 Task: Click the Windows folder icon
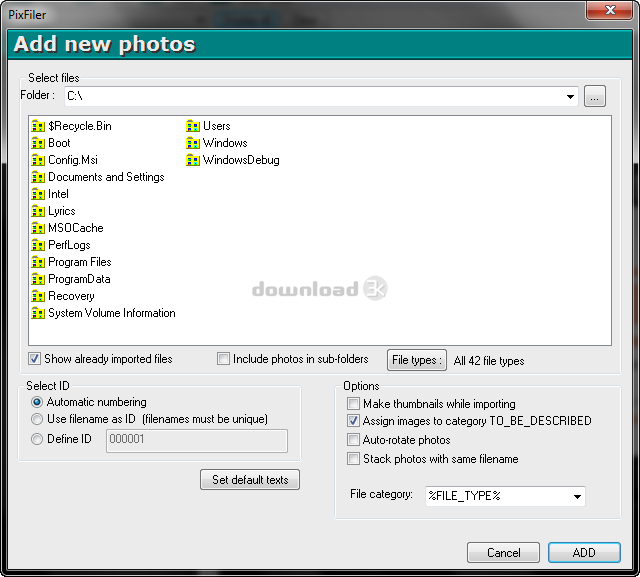[x=193, y=143]
